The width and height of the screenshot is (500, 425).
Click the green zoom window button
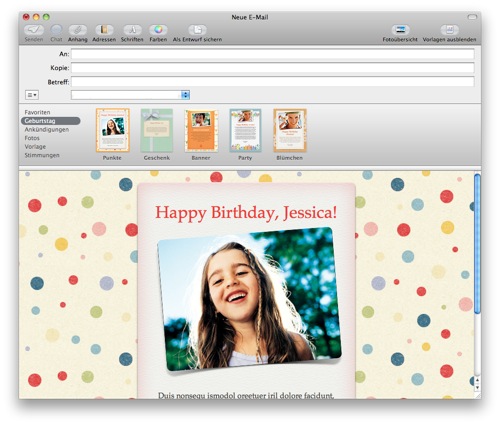(46, 17)
